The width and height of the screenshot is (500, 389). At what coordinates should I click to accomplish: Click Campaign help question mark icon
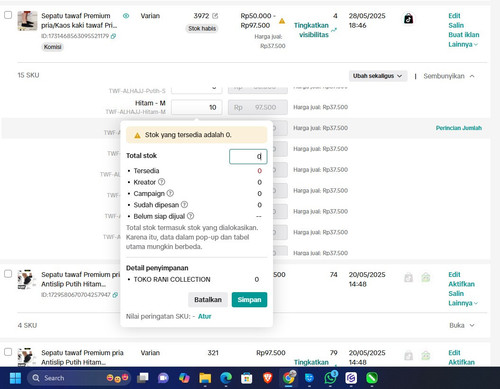170,193
